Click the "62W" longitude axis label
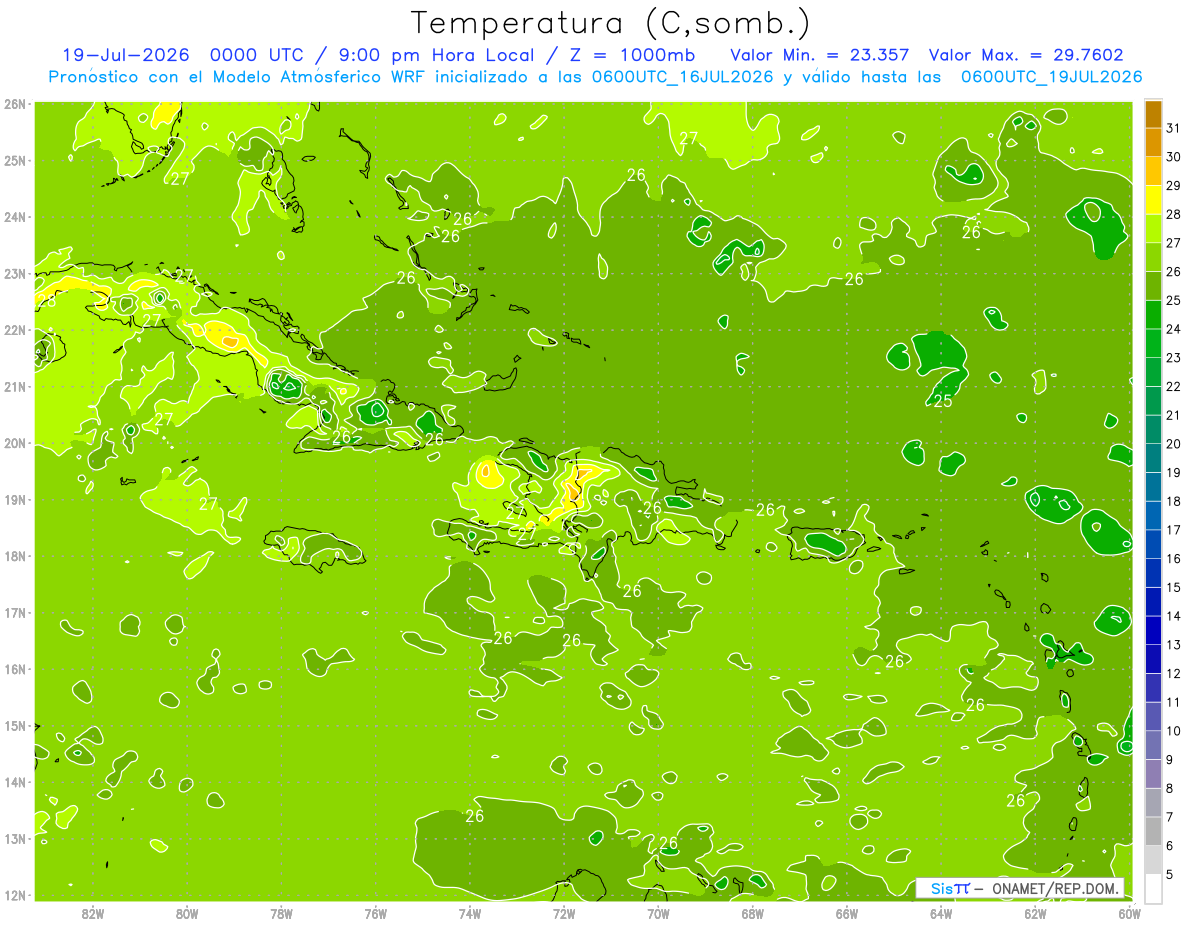Screen dimensions: 1200x927 coord(1036,913)
